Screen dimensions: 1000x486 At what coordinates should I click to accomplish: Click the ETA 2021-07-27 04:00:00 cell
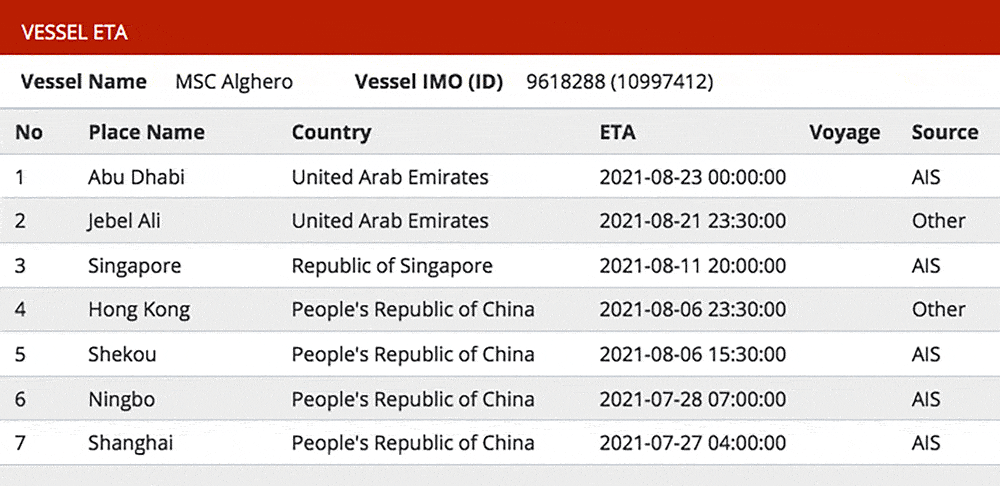pos(692,443)
